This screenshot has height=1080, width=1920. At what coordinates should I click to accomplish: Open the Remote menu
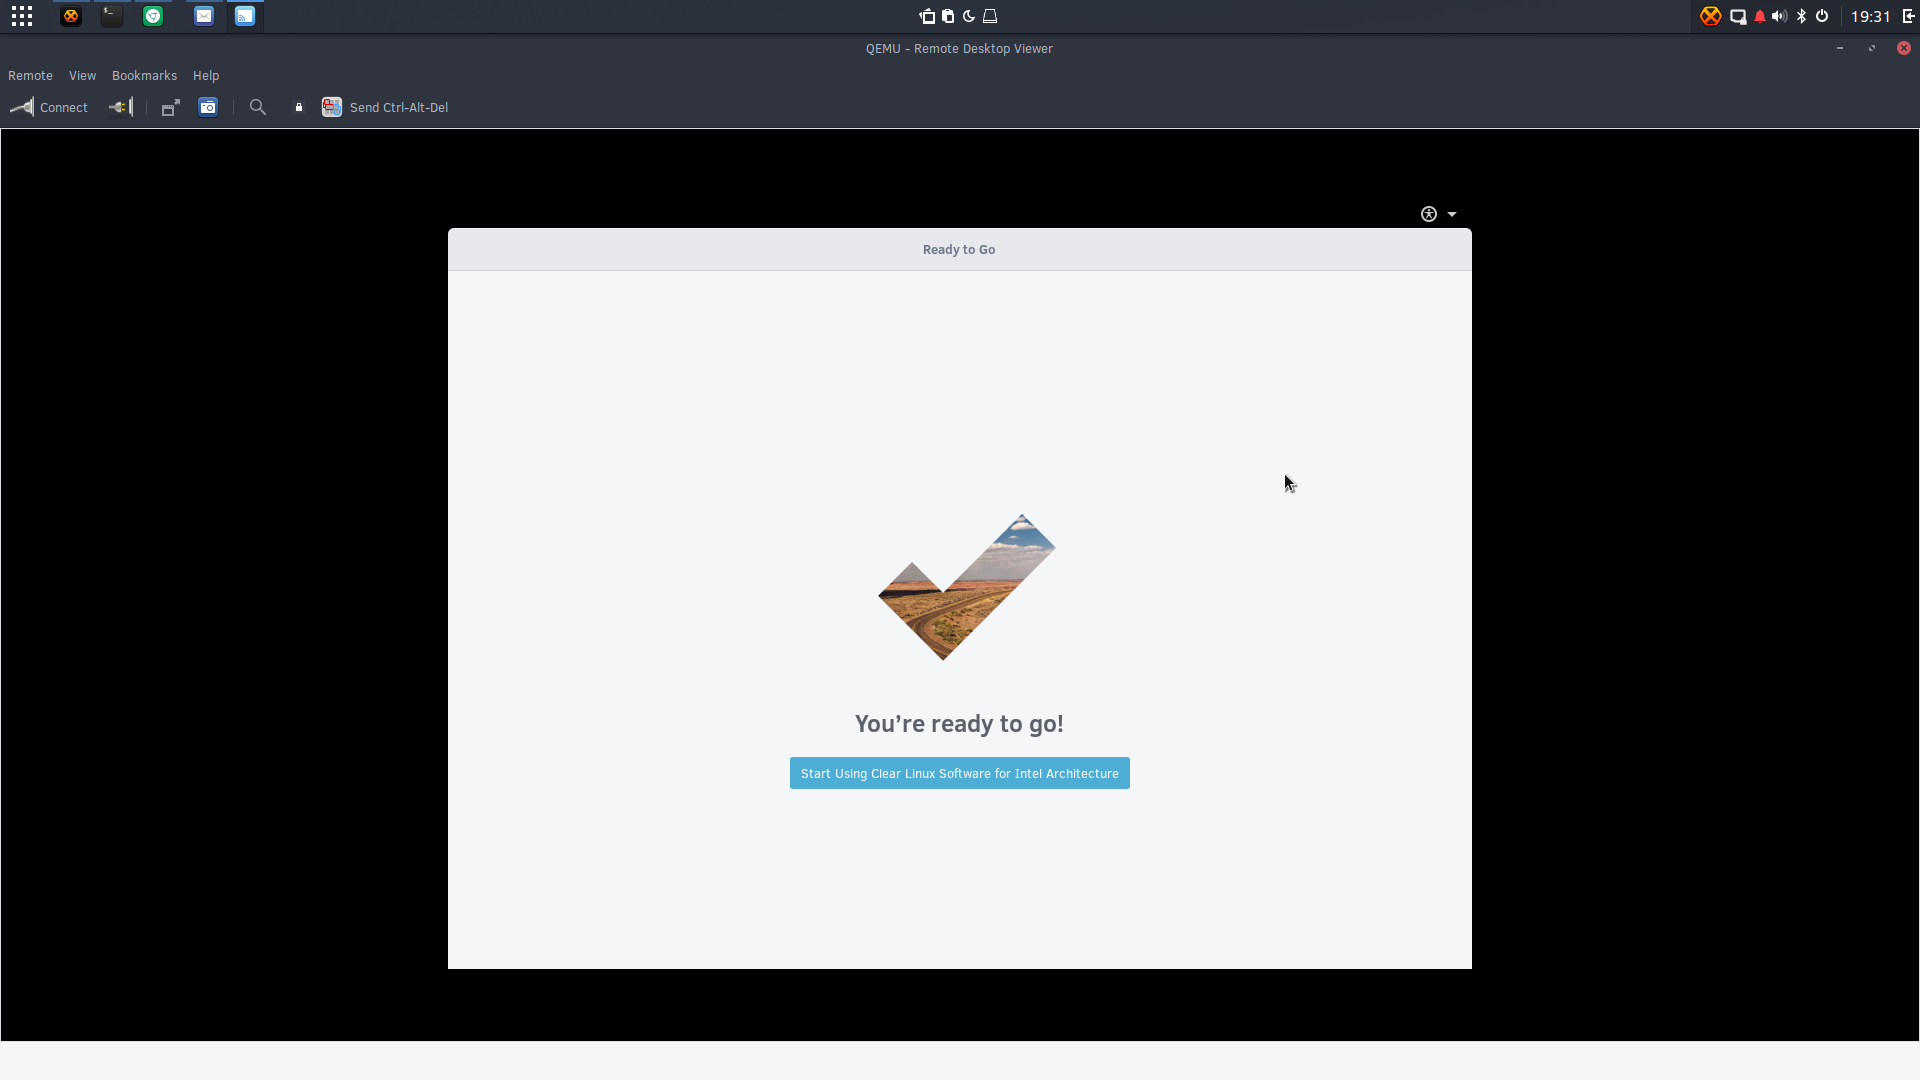pos(30,76)
